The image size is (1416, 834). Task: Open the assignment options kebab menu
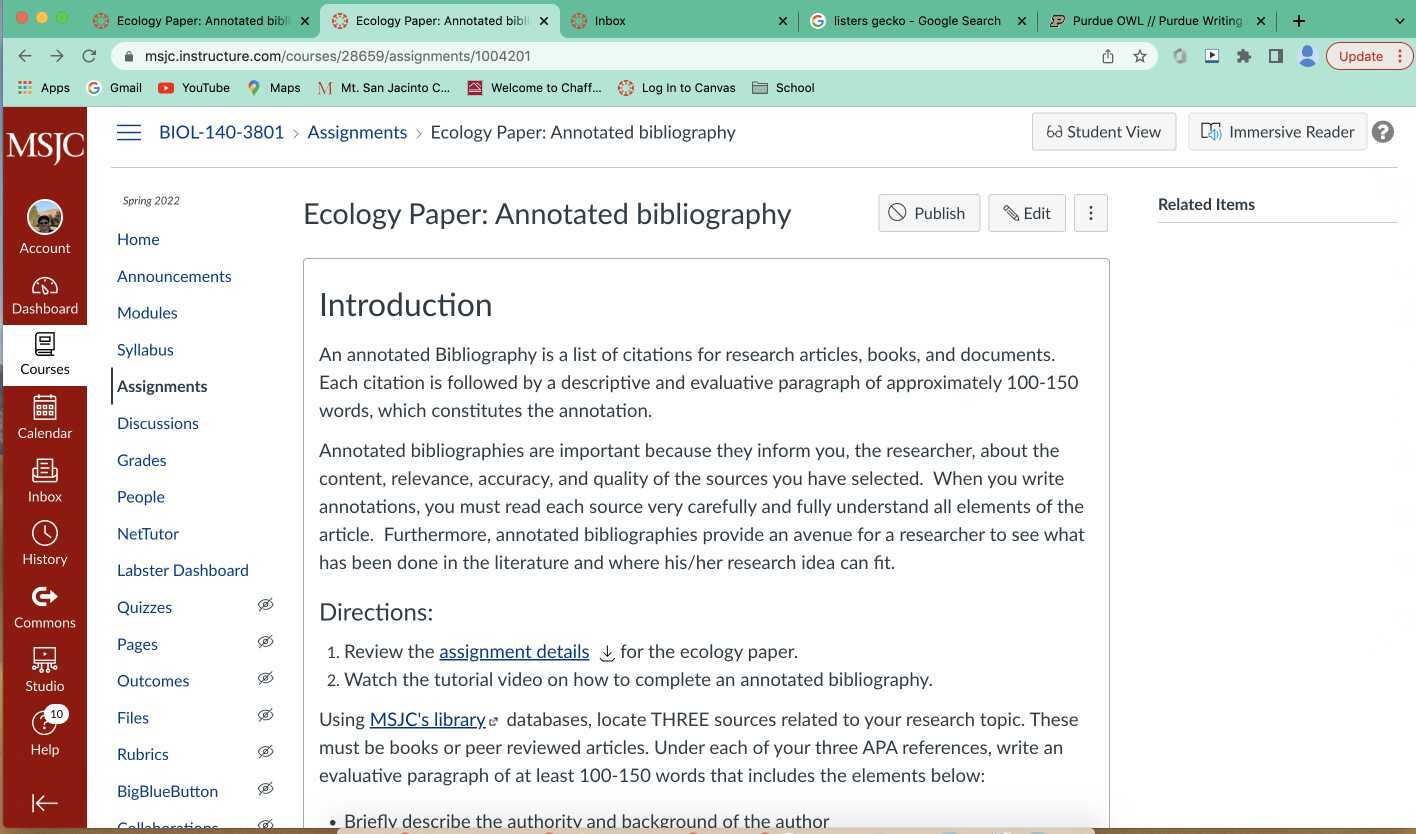[x=1090, y=213]
